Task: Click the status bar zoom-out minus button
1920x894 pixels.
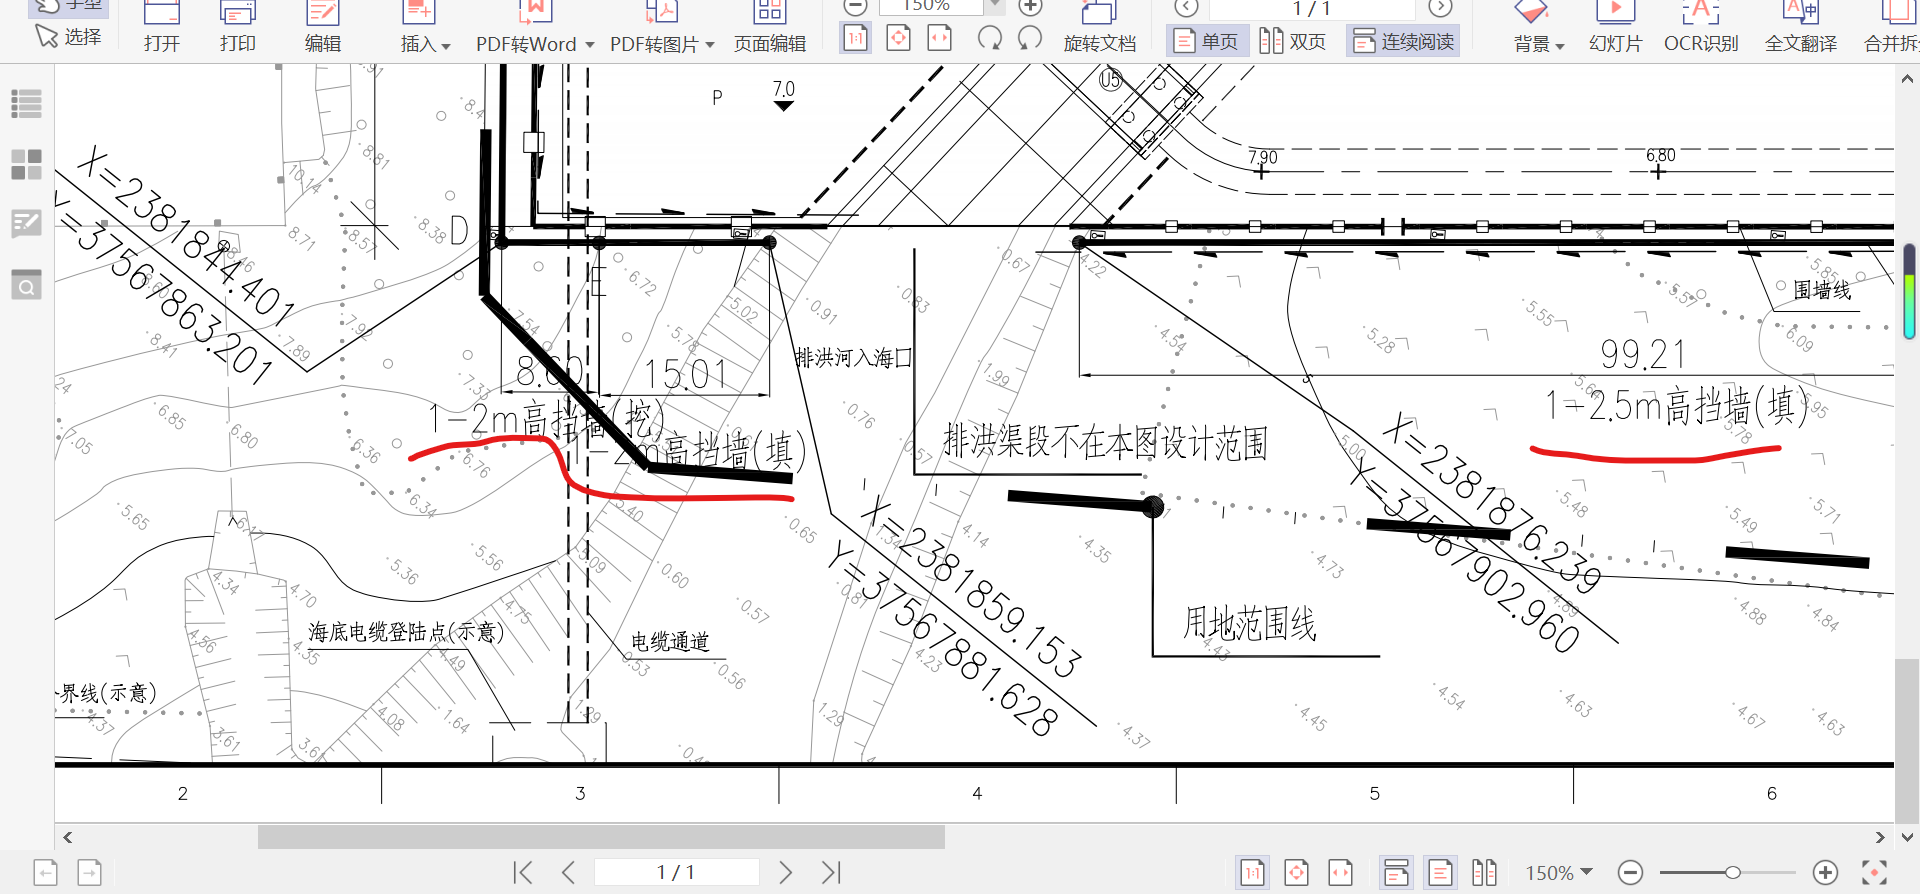Action: point(1630,873)
